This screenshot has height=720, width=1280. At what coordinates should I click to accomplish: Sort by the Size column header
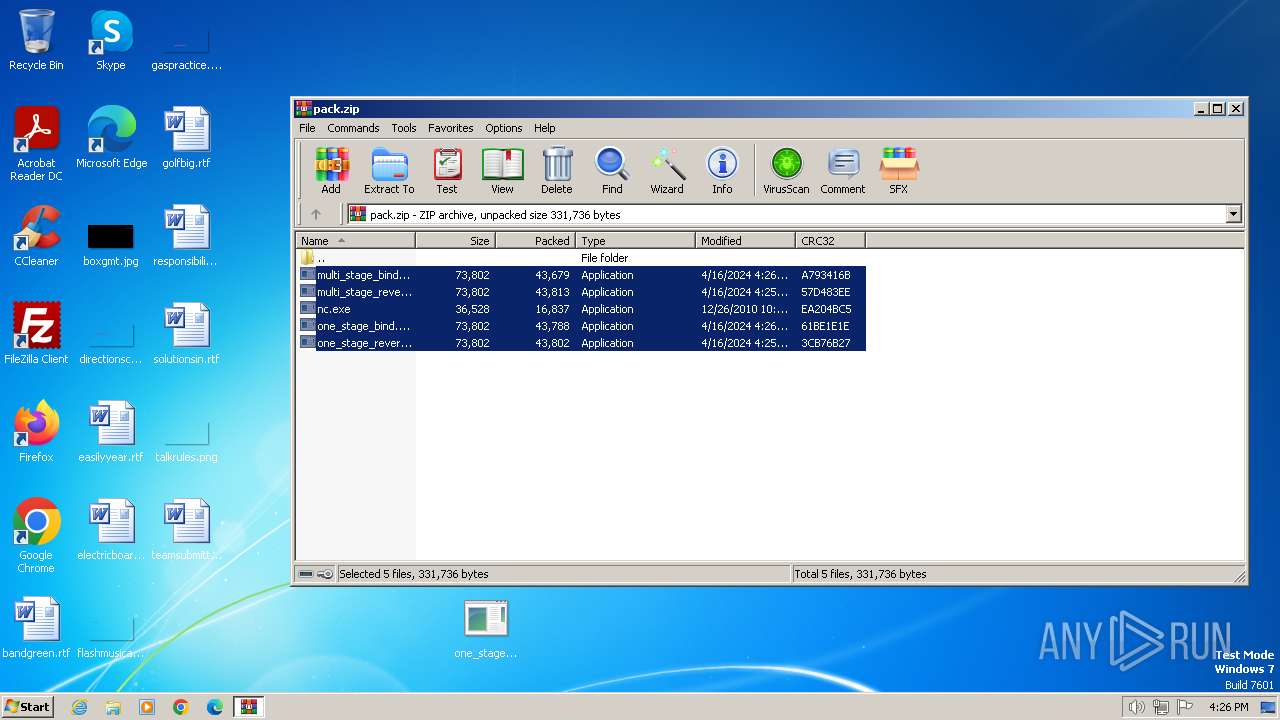click(x=455, y=241)
